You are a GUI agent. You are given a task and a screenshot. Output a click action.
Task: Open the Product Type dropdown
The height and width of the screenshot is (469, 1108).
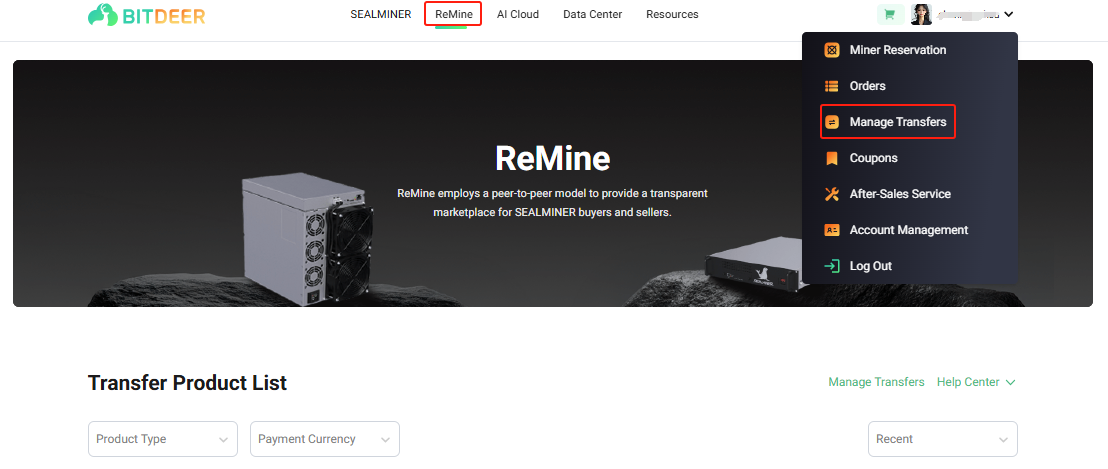point(163,439)
